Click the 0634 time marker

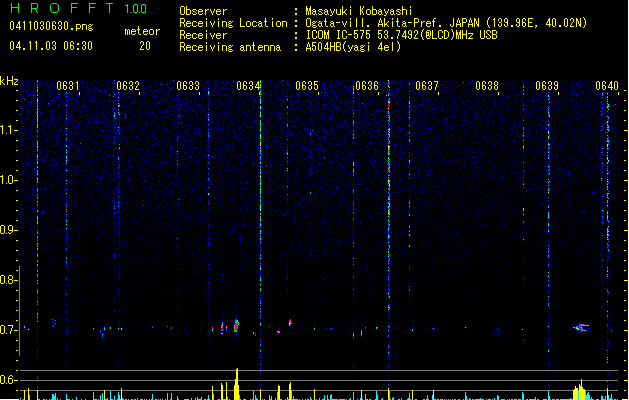coord(248,86)
